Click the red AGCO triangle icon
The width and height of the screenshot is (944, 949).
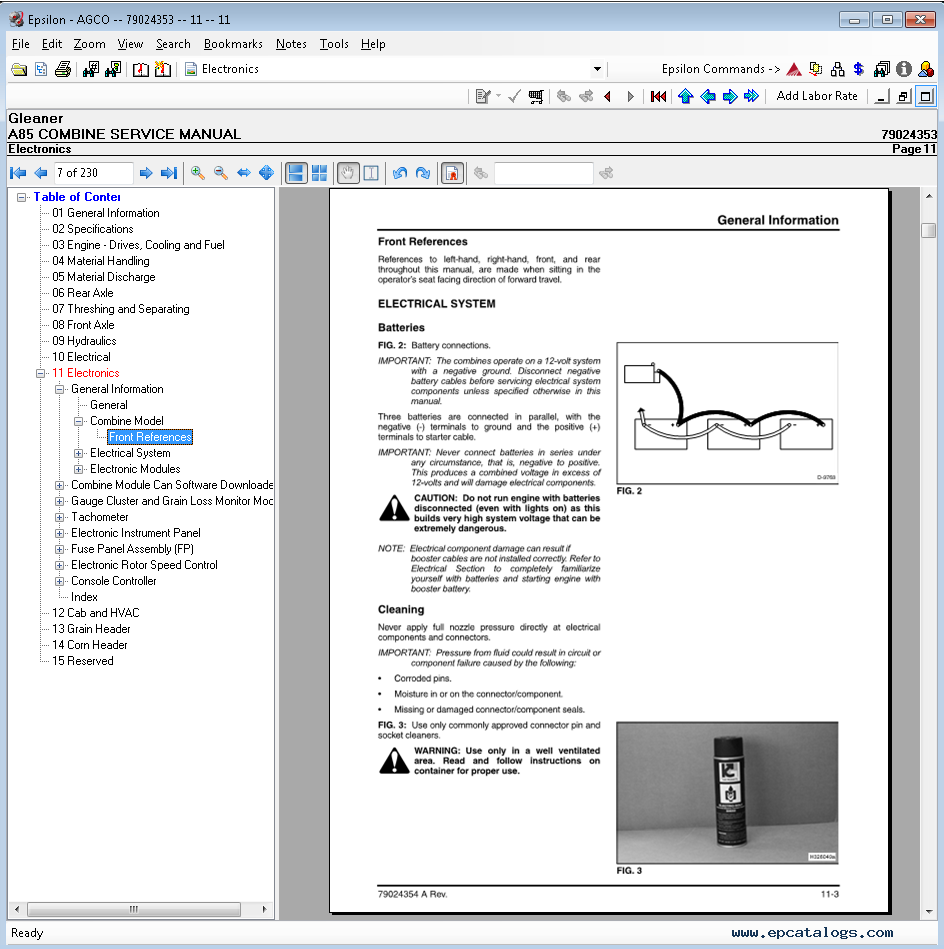[x=794, y=70]
